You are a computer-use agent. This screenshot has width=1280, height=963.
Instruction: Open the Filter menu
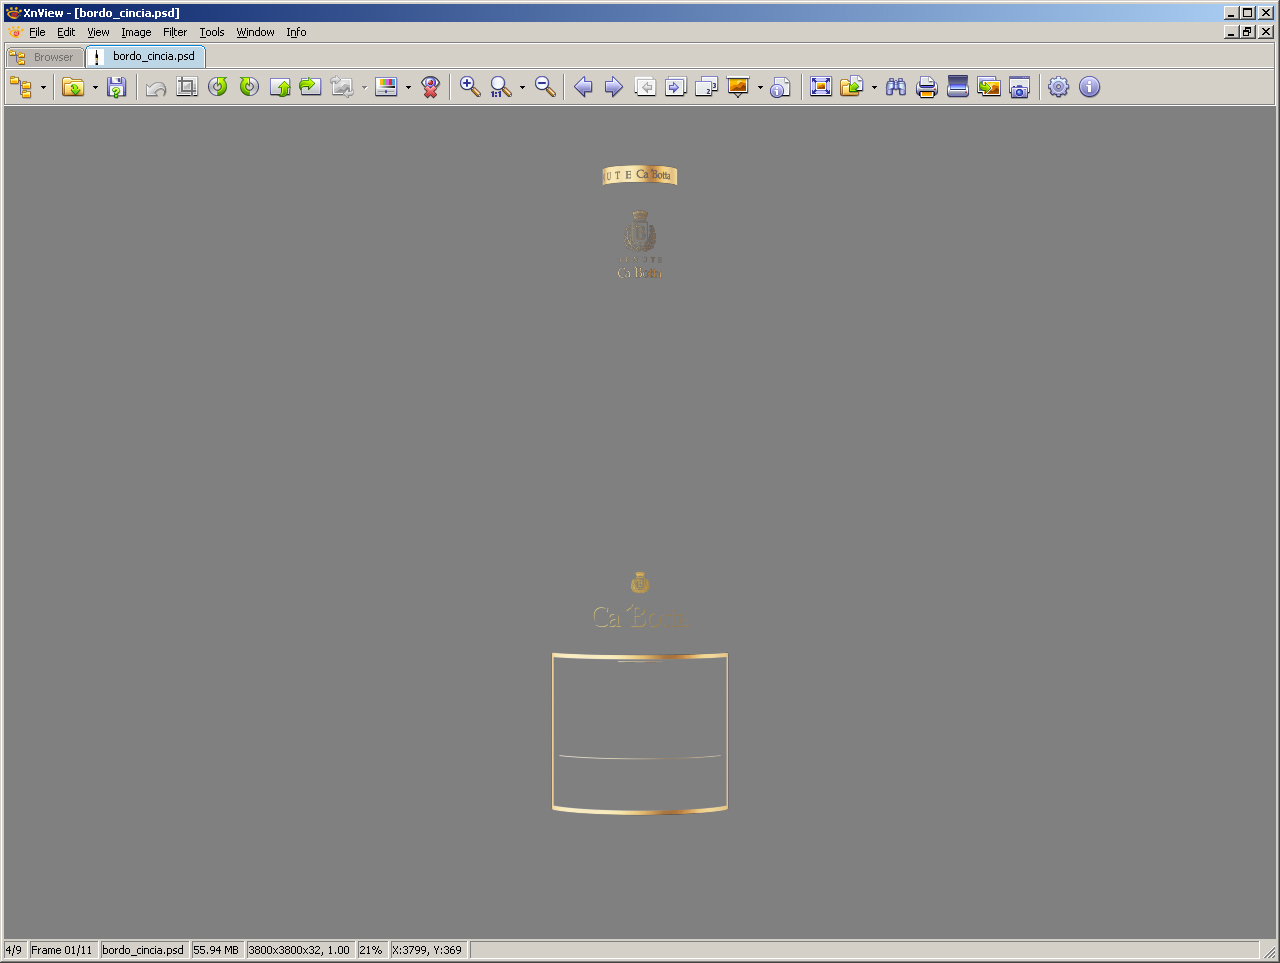point(175,32)
